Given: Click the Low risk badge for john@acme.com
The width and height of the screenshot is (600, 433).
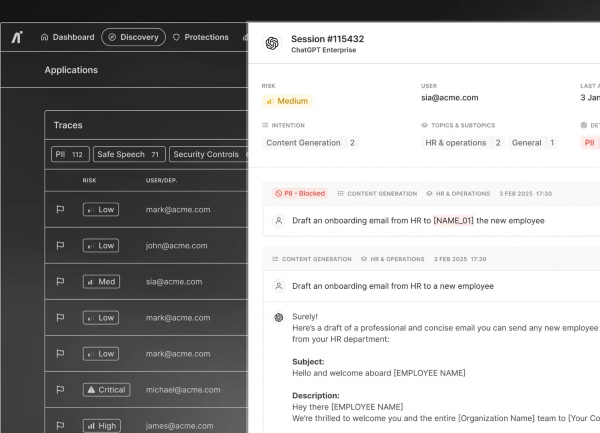Looking at the screenshot, I should click(x=101, y=246).
